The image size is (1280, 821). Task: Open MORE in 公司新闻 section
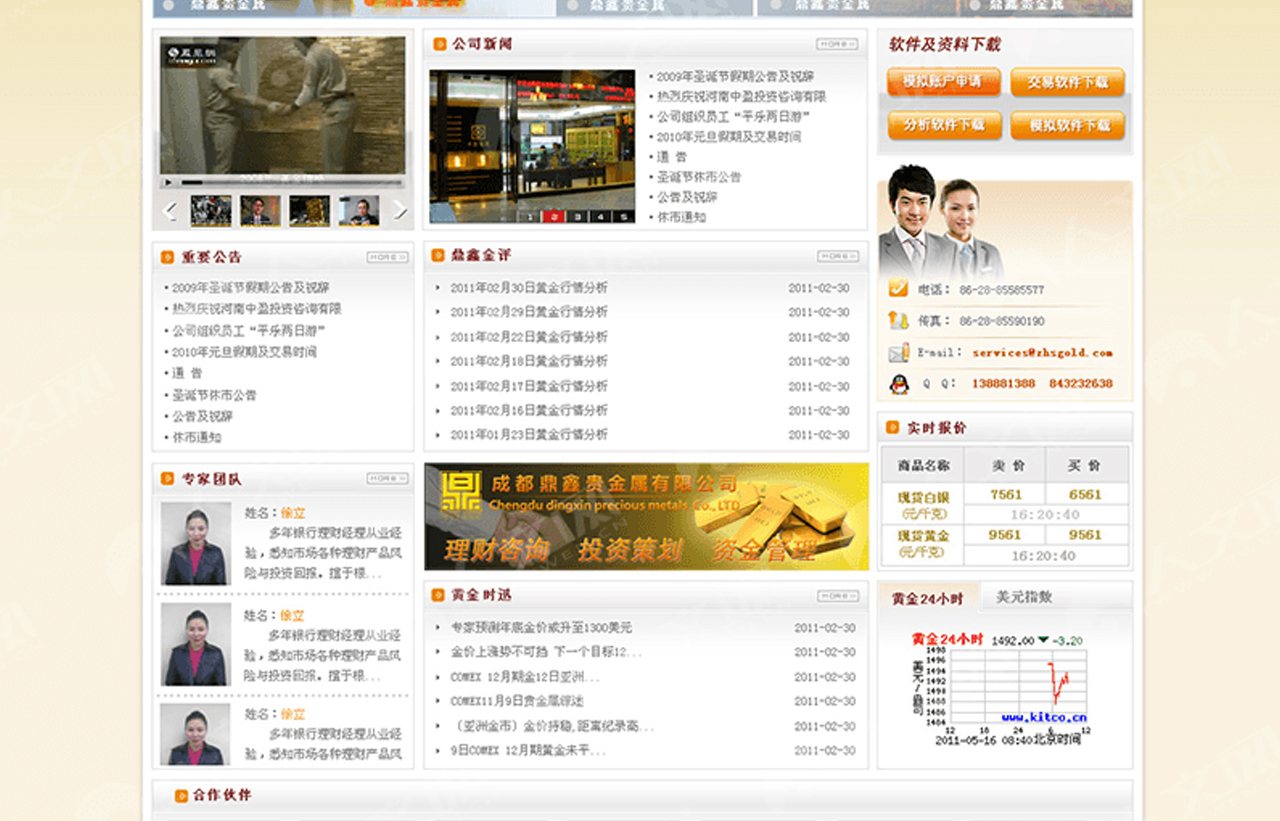pyautogui.click(x=836, y=45)
